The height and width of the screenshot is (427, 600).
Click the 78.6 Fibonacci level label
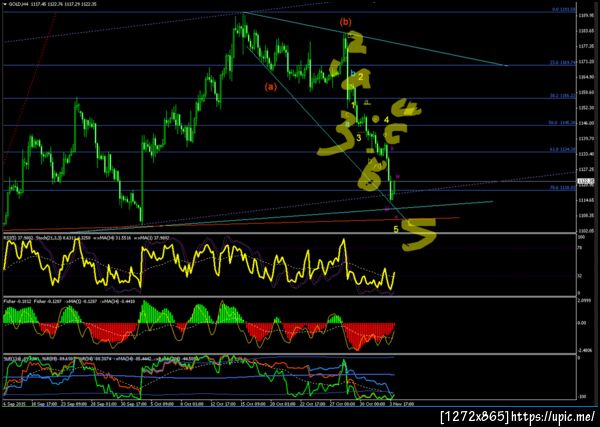click(x=563, y=188)
